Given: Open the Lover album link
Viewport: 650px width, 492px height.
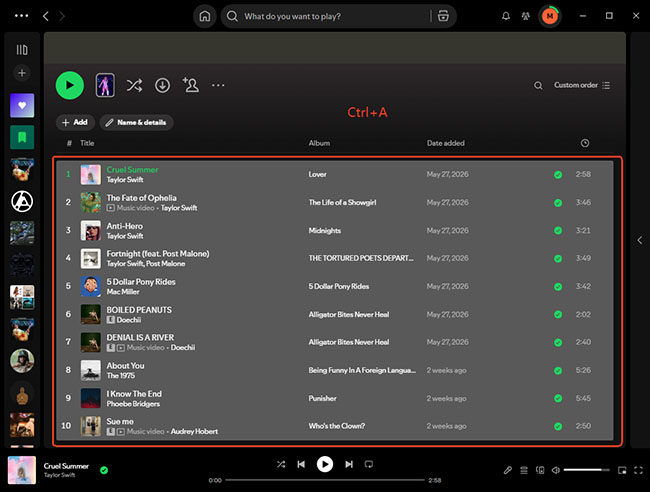Looking at the screenshot, I should pos(317,175).
